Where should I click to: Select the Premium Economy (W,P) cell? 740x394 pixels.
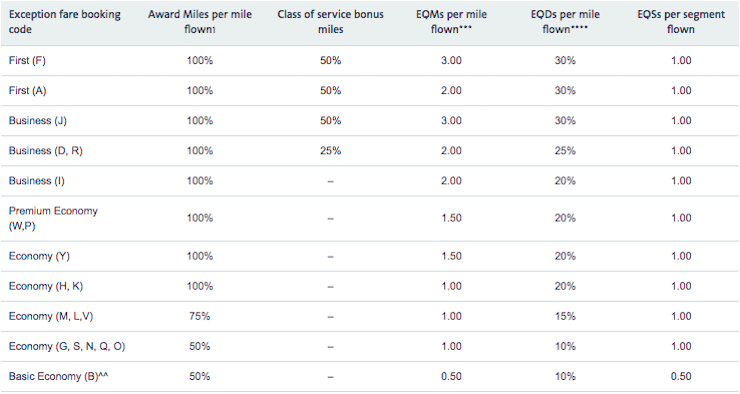53,218
